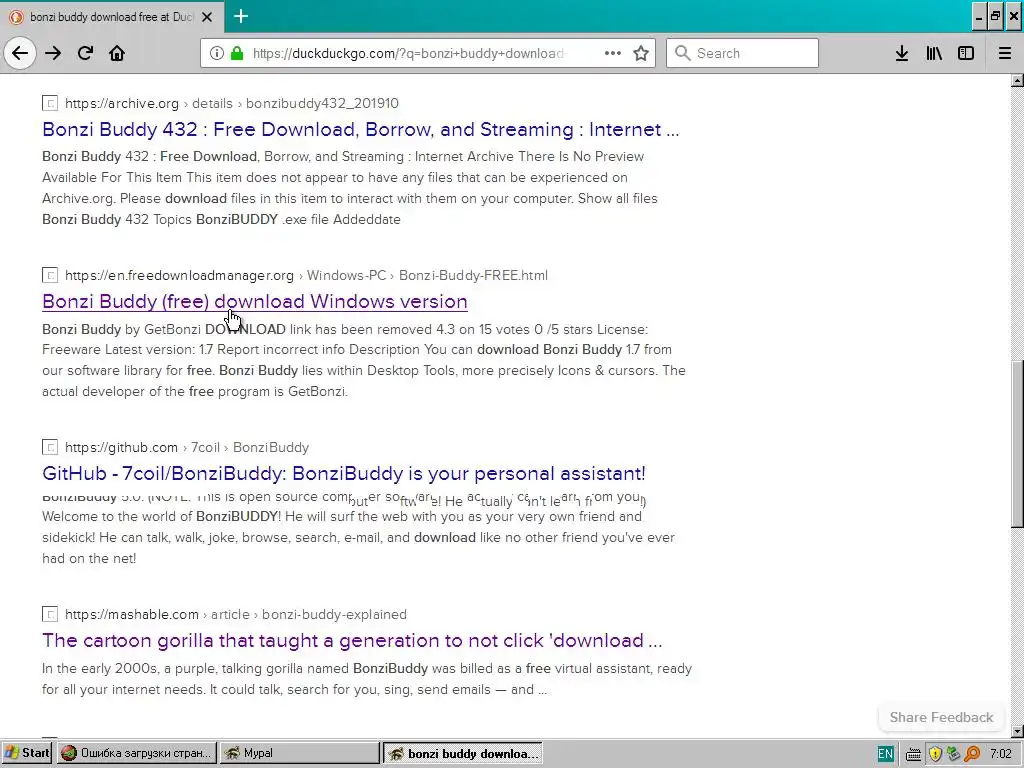Click the 7:02 system clock

1000,754
